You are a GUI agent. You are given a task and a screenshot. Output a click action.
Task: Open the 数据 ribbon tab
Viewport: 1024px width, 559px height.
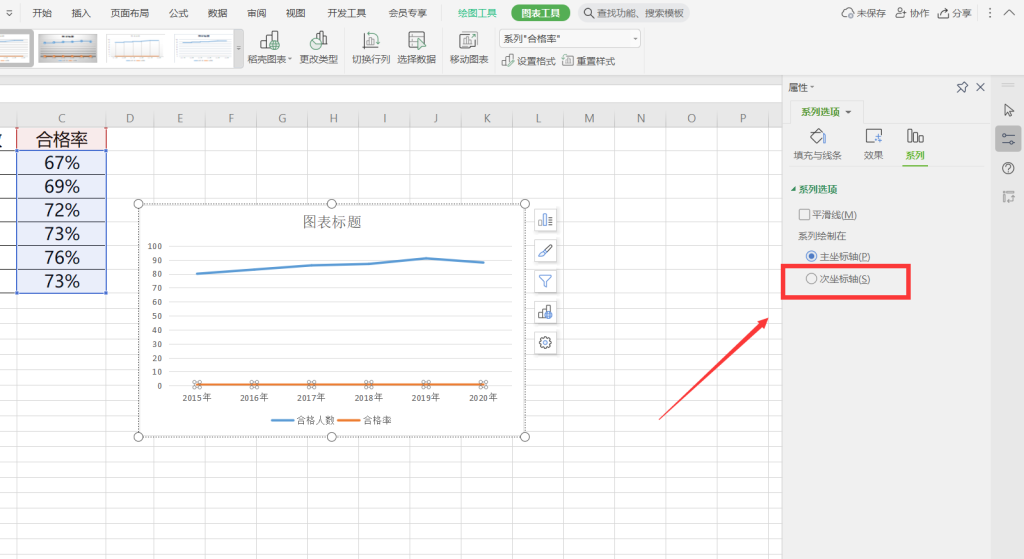pyautogui.click(x=217, y=13)
